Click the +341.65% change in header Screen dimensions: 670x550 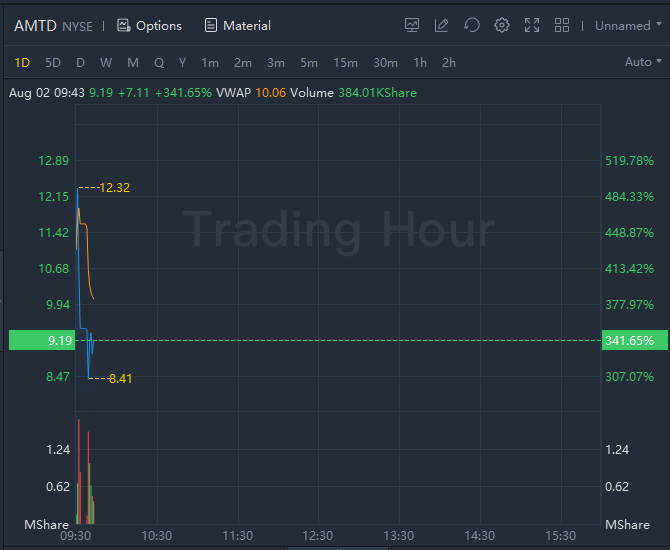pyautogui.click(x=183, y=93)
